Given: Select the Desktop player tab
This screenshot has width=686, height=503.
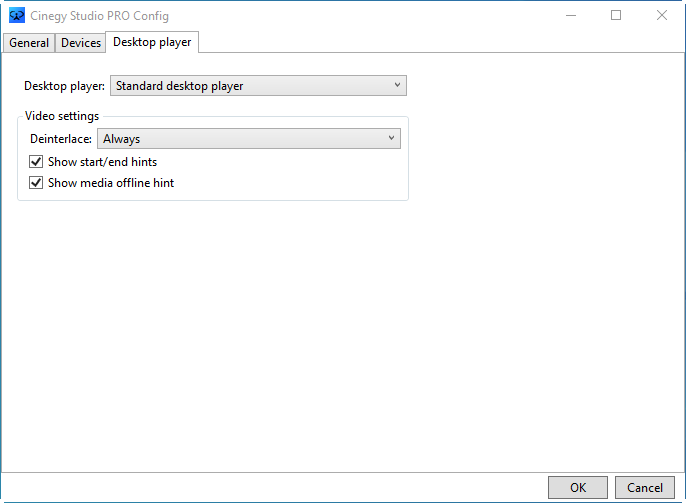Looking at the screenshot, I should click(x=152, y=42).
